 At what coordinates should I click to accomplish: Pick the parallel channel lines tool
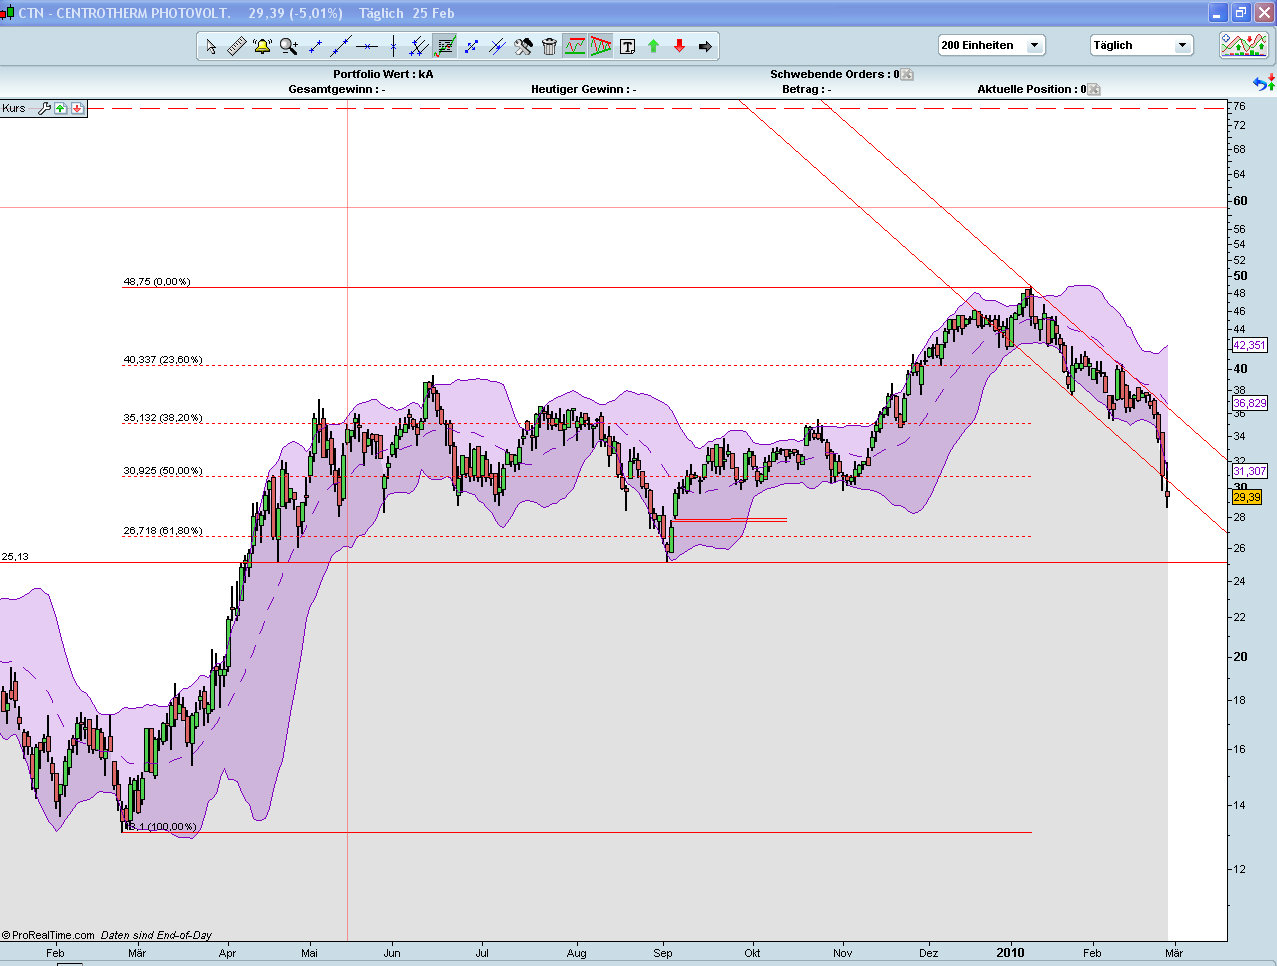coord(419,46)
